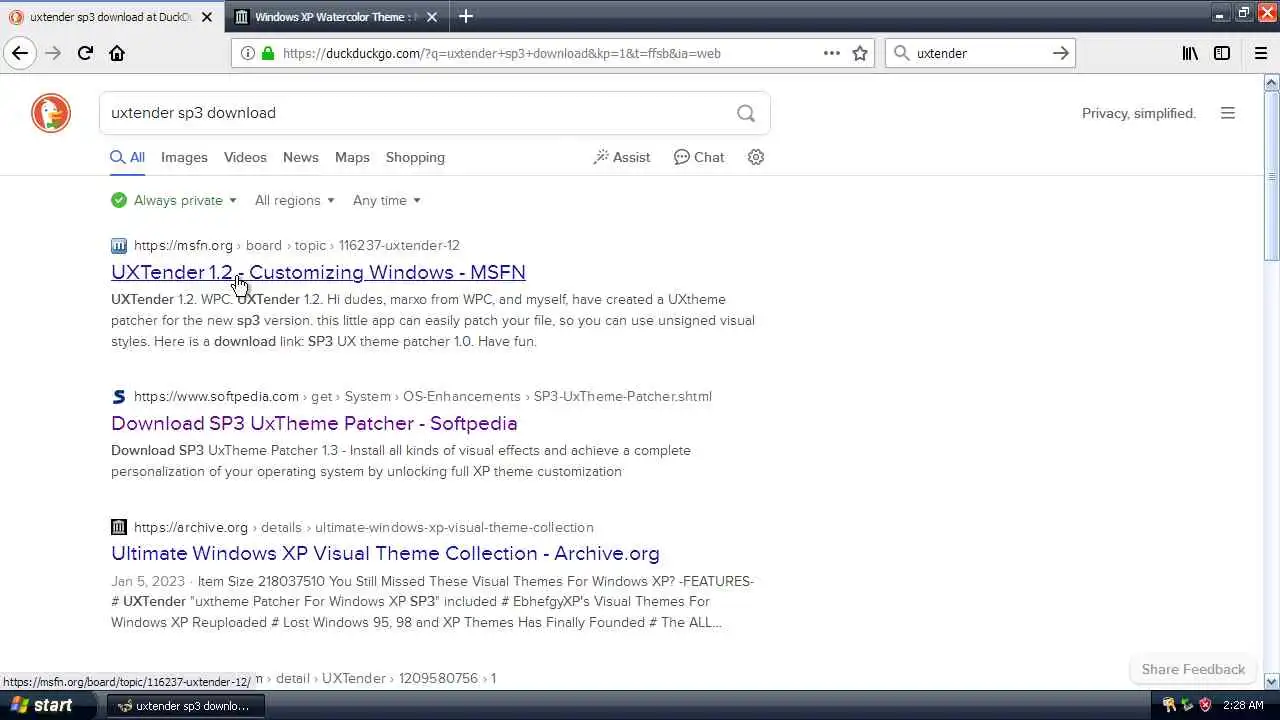Expand the All regions dropdown
This screenshot has width=1280, height=720.
[x=294, y=200]
